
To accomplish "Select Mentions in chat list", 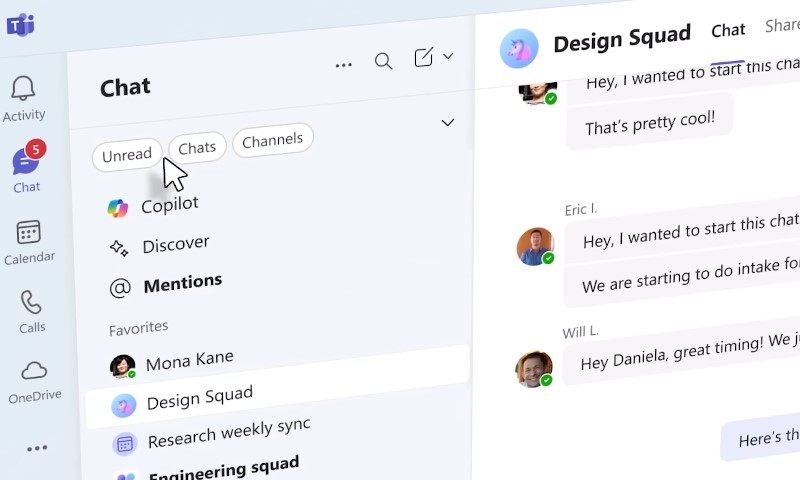I will (182, 285).
